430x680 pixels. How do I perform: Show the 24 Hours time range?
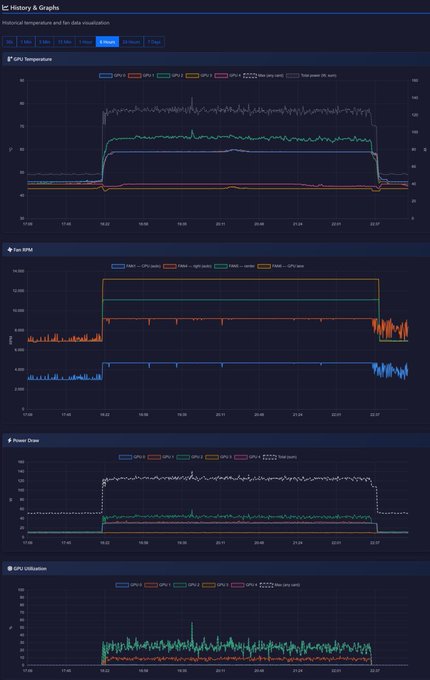[x=131, y=42]
